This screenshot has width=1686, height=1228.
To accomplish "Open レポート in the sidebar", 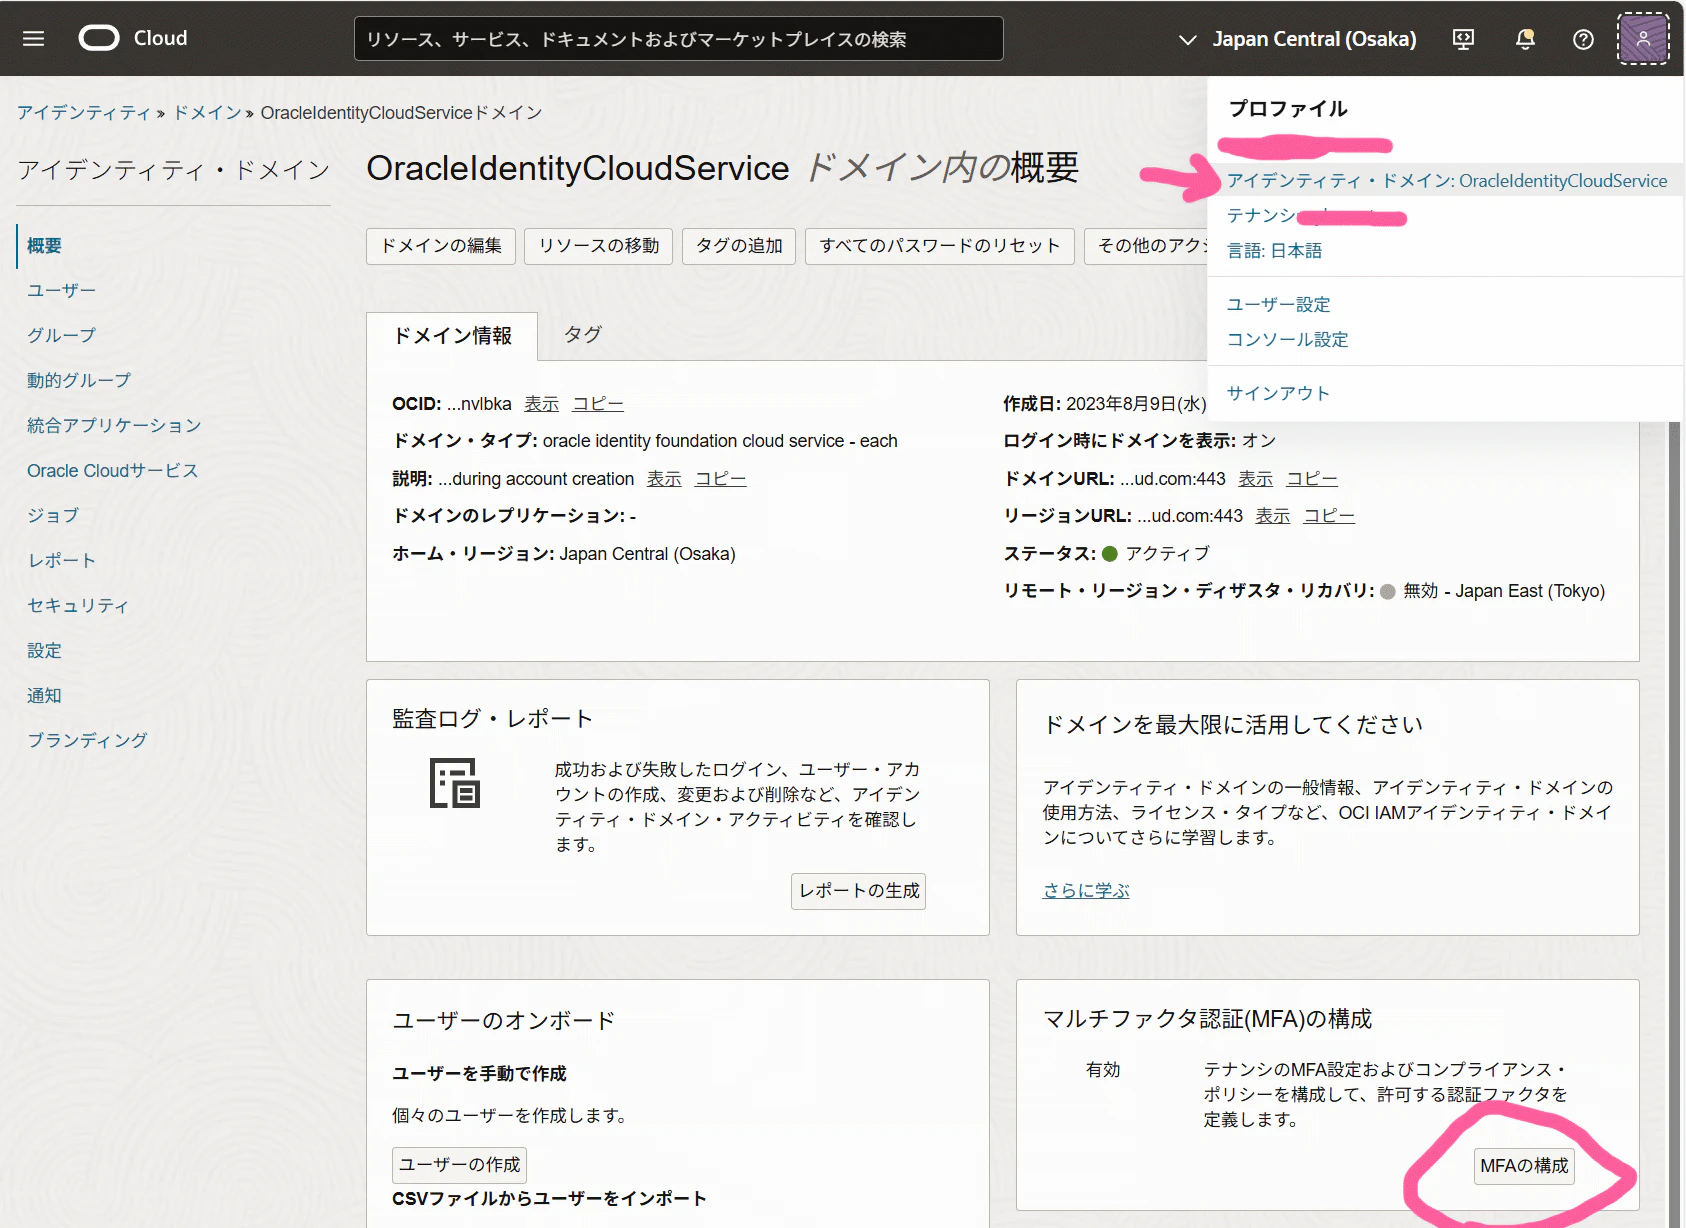I will [62, 561].
